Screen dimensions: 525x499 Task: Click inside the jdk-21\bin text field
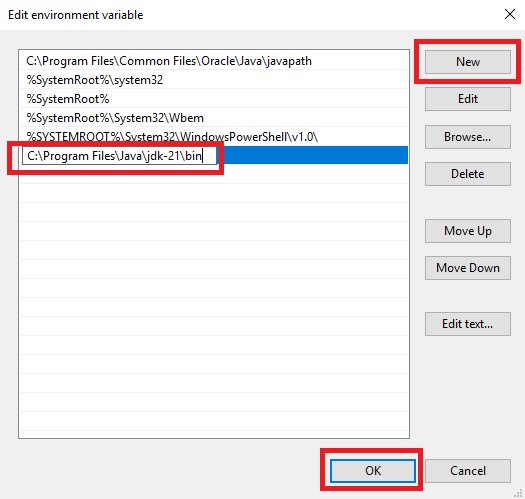(x=119, y=156)
